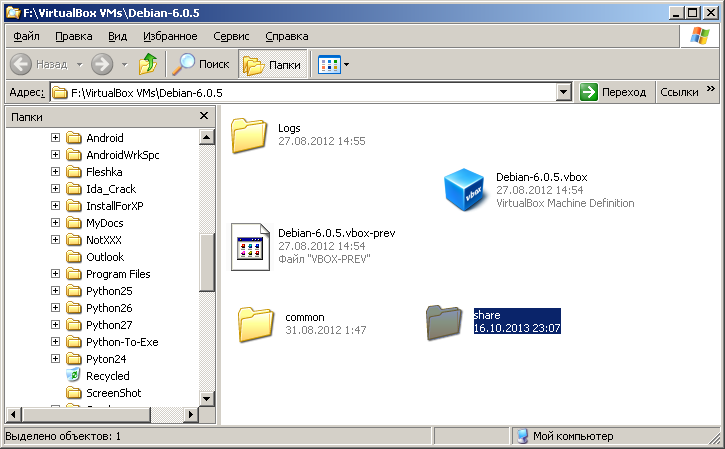The width and height of the screenshot is (725, 449).
Task: Open the Back history dropdown arrow
Action: point(79,65)
